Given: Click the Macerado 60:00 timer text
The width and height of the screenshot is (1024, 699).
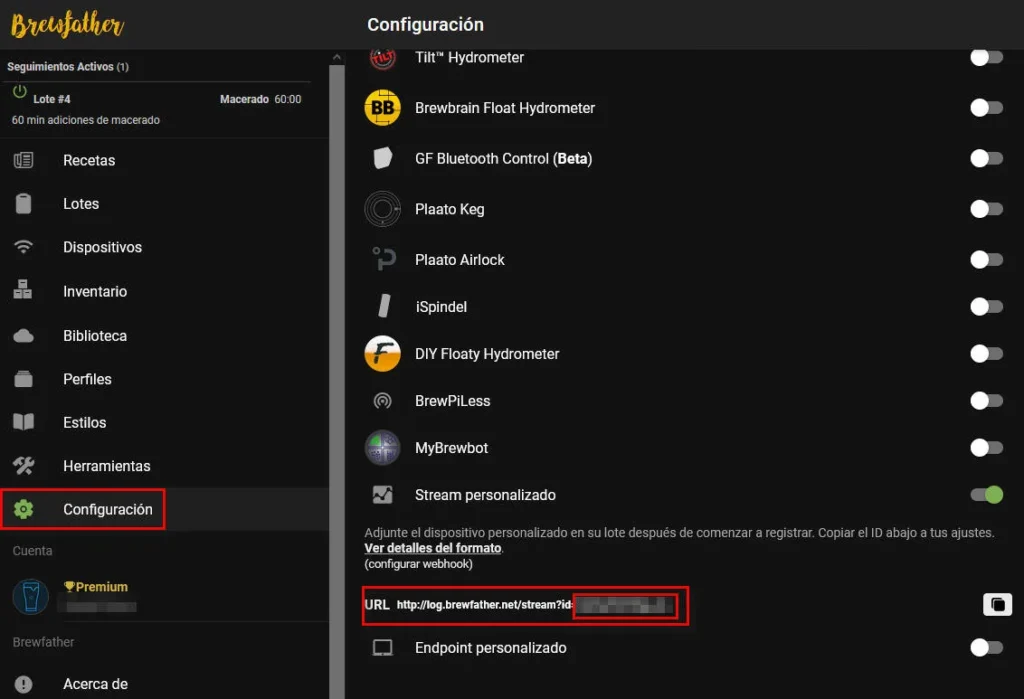Looking at the screenshot, I should click(x=261, y=99).
